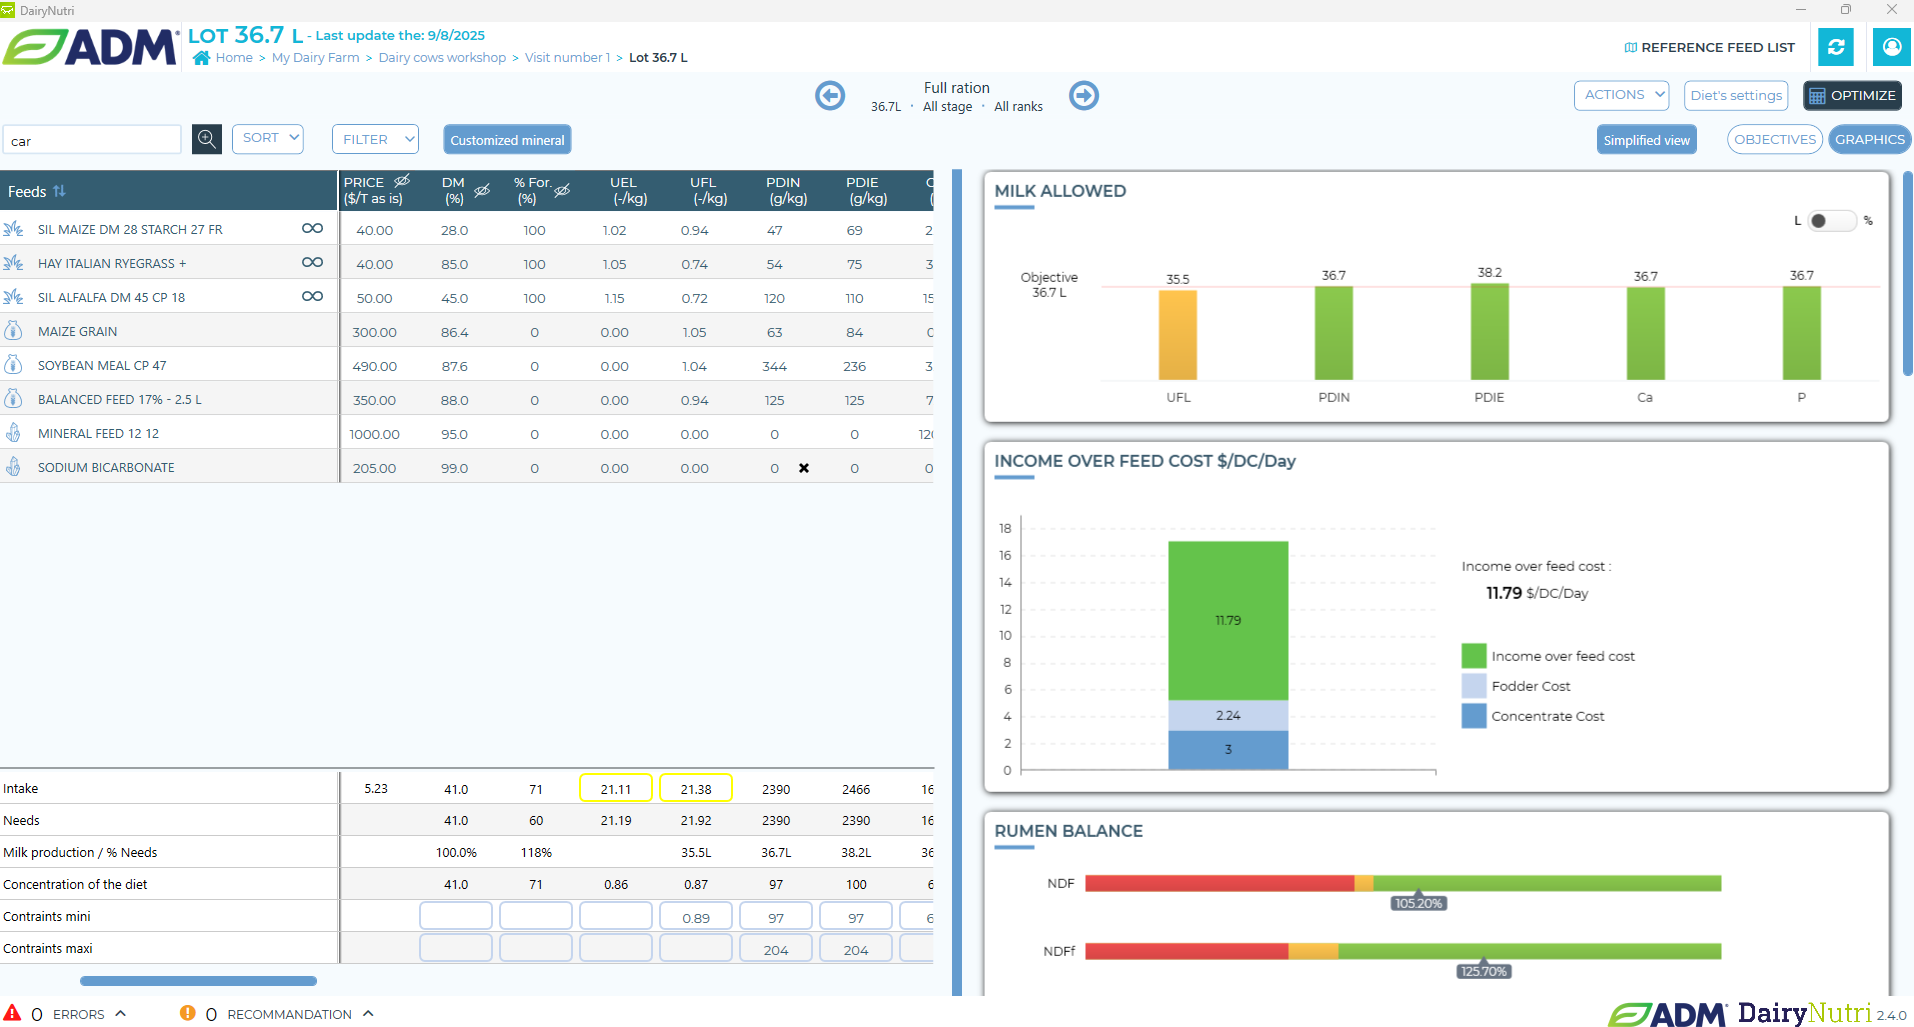Open Diet's settings
The height and width of the screenshot is (1027, 1914).
(1735, 95)
